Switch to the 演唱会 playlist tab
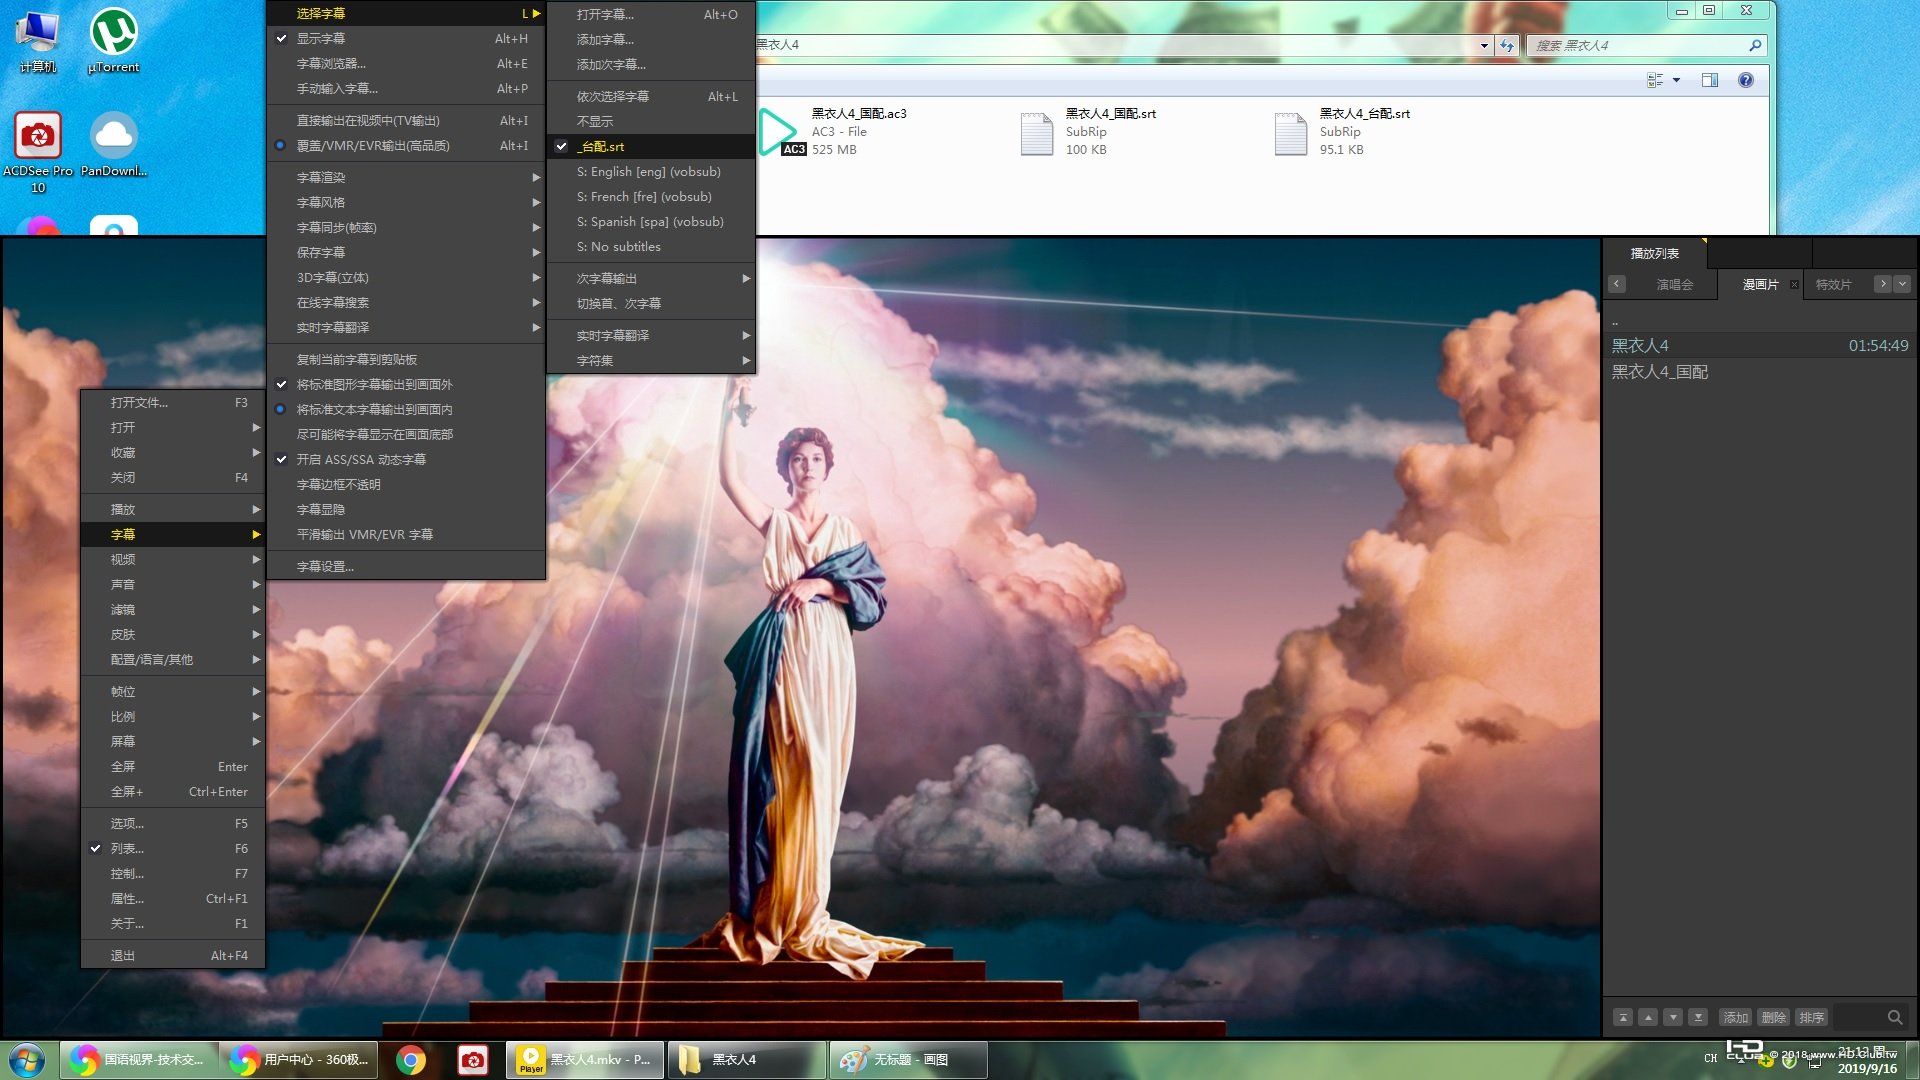 pyautogui.click(x=1674, y=285)
